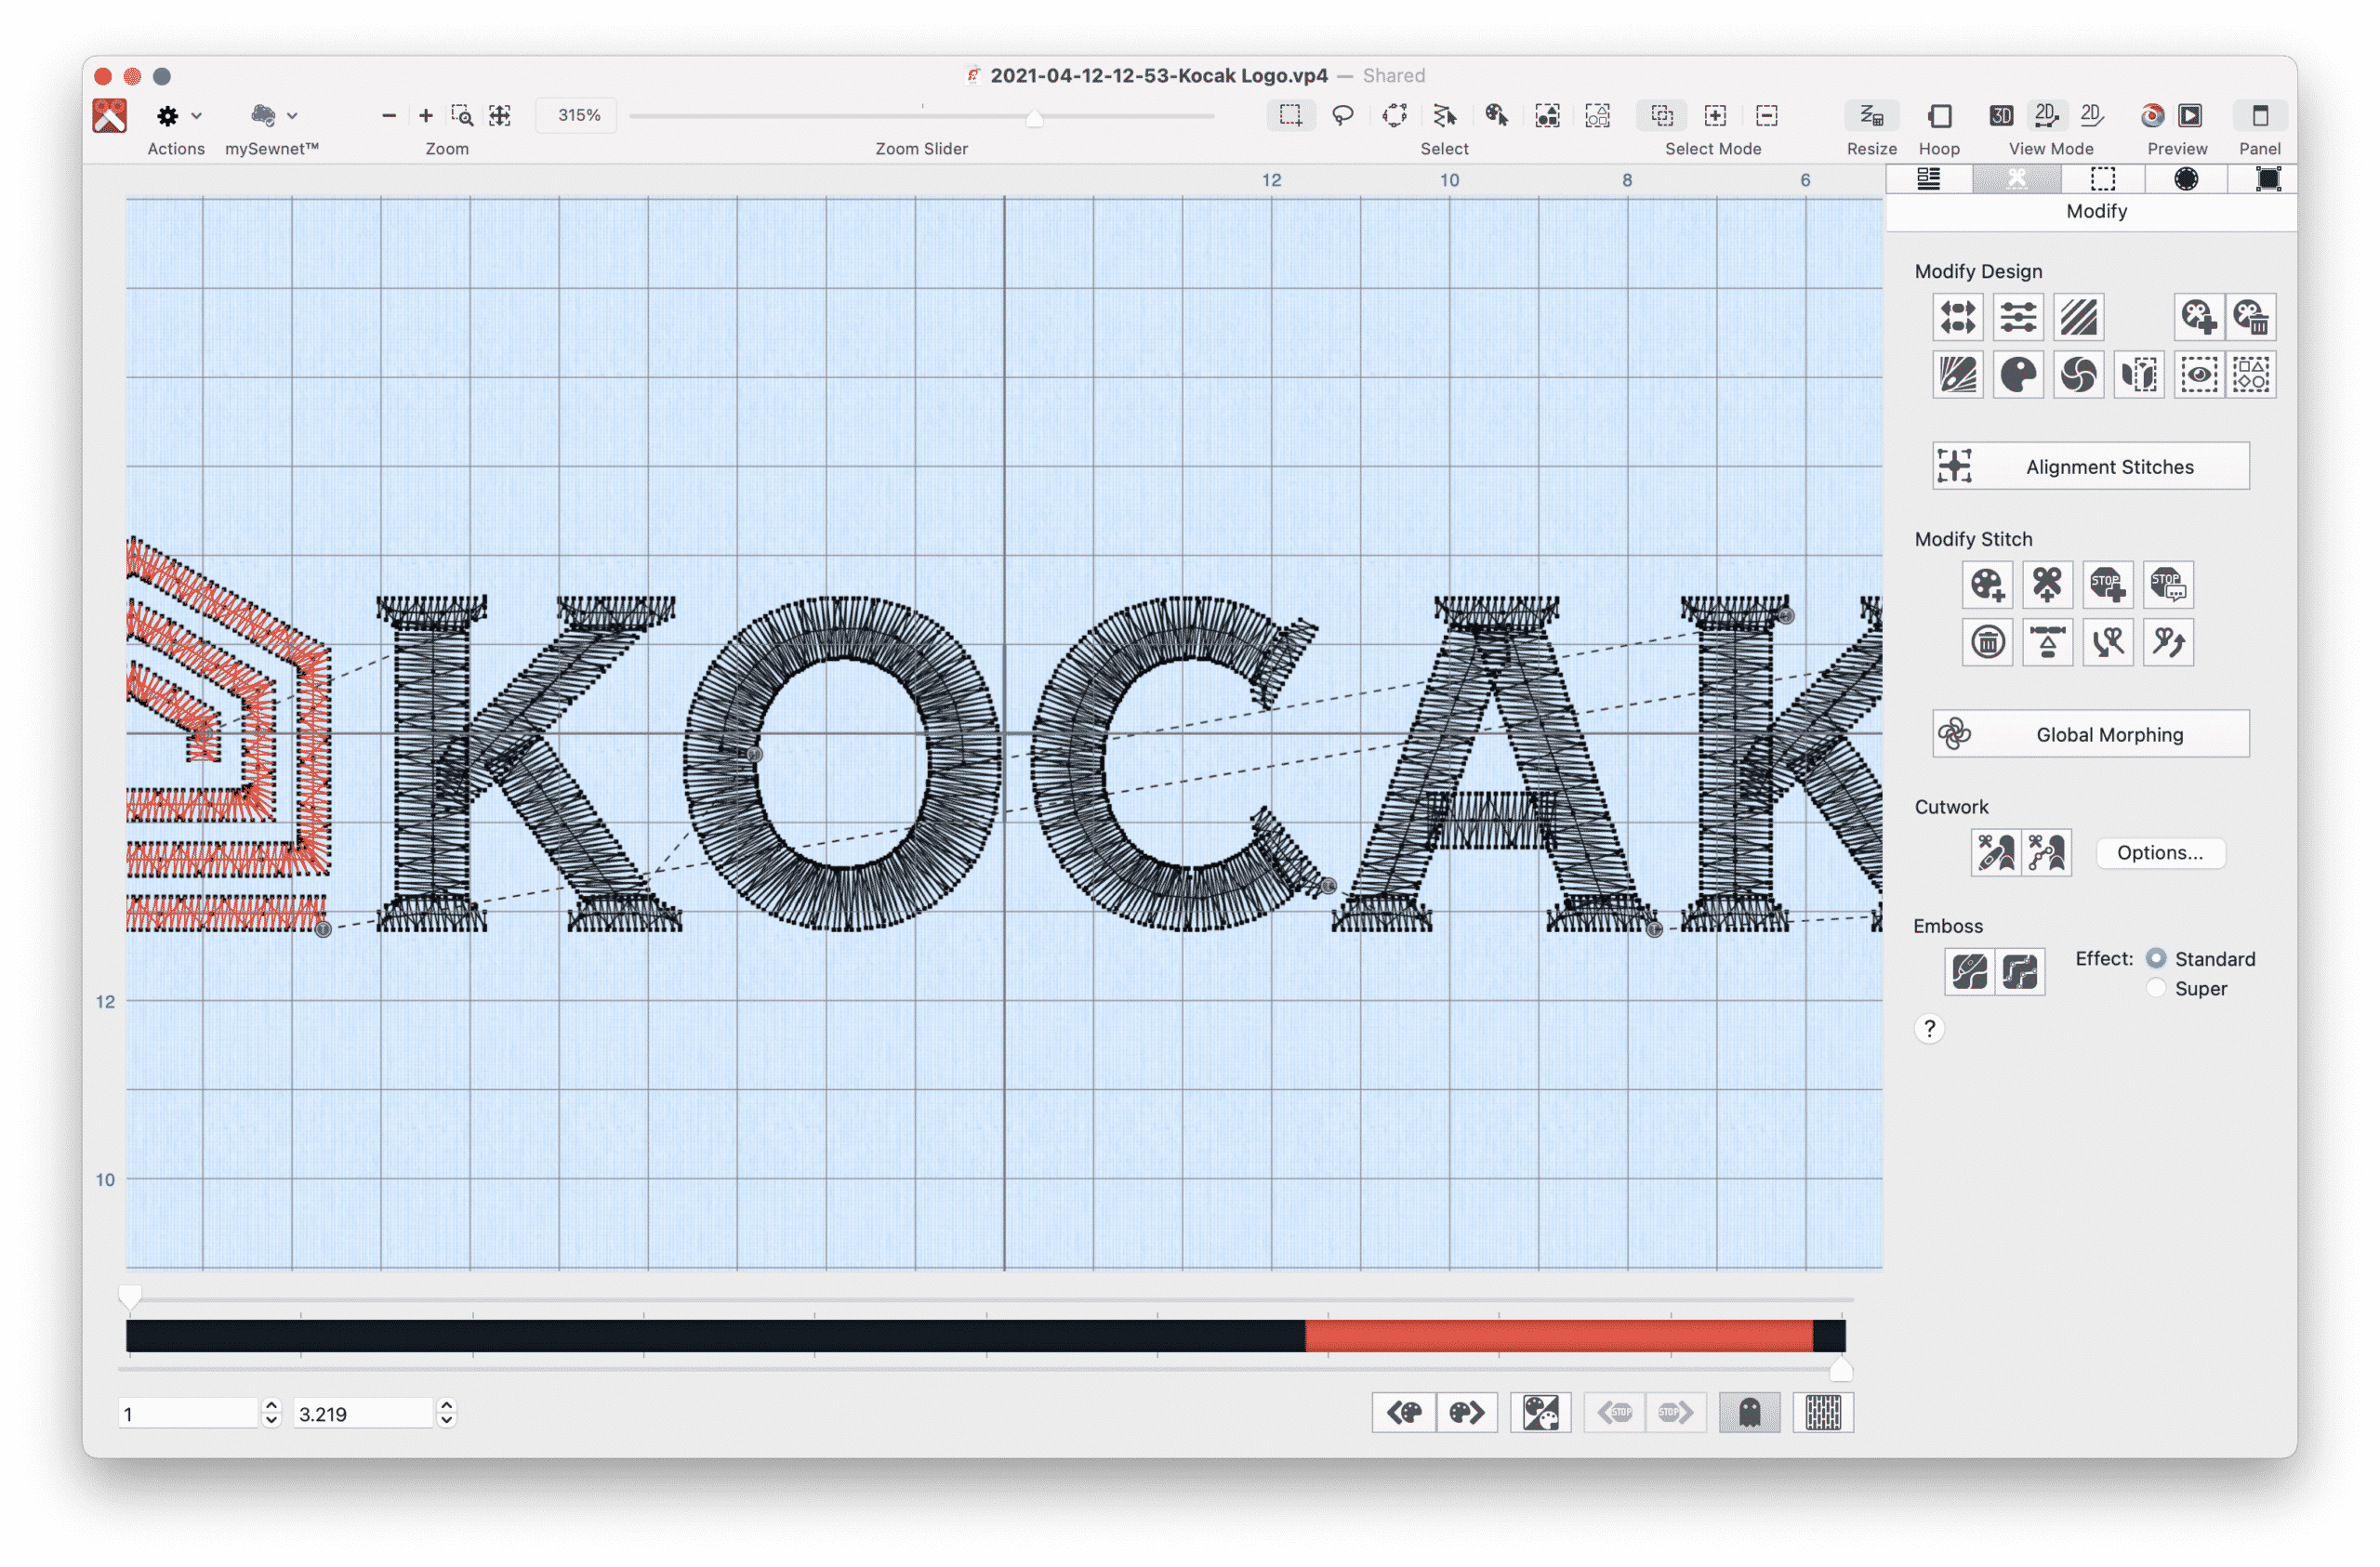Click the Stitch Optimizer diagonal lines icon
2380x1567 pixels.
click(x=2078, y=317)
